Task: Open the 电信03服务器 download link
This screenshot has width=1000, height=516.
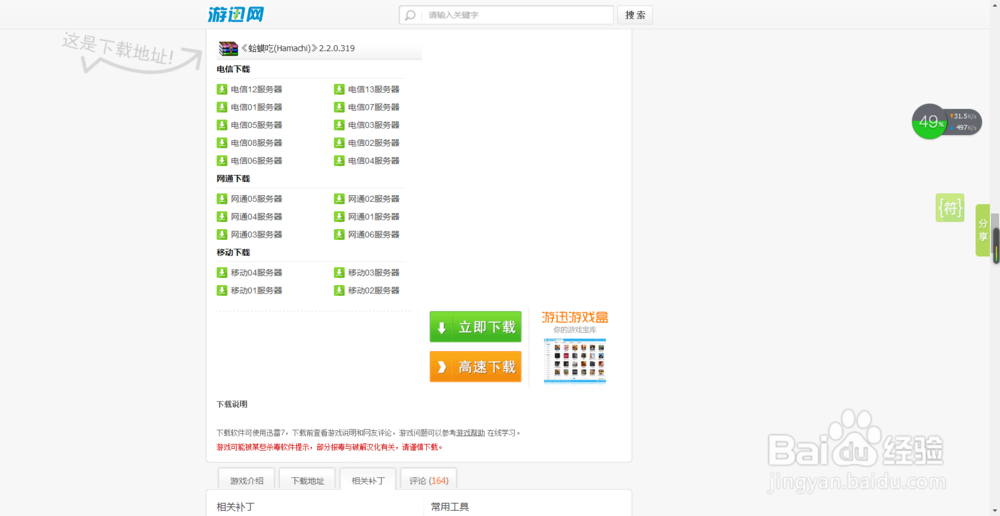Action: point(374,125)
